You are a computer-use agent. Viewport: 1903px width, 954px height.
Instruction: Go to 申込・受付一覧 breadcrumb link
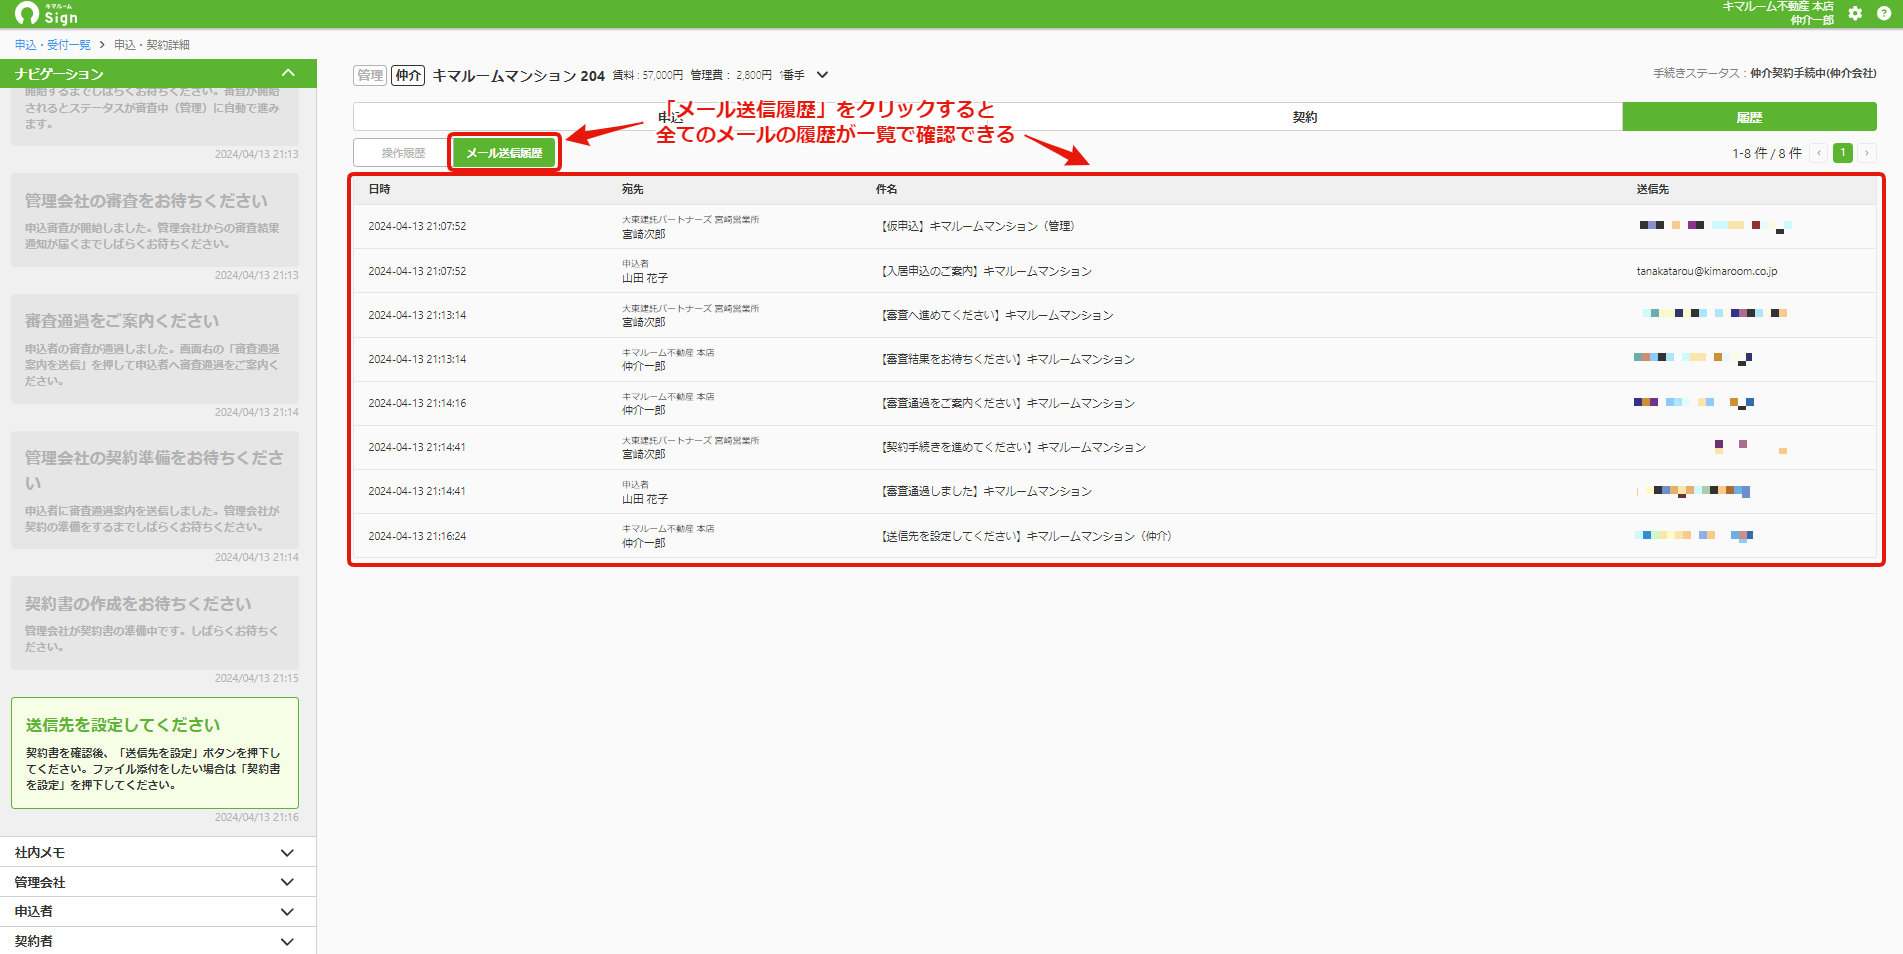point(52,45)
